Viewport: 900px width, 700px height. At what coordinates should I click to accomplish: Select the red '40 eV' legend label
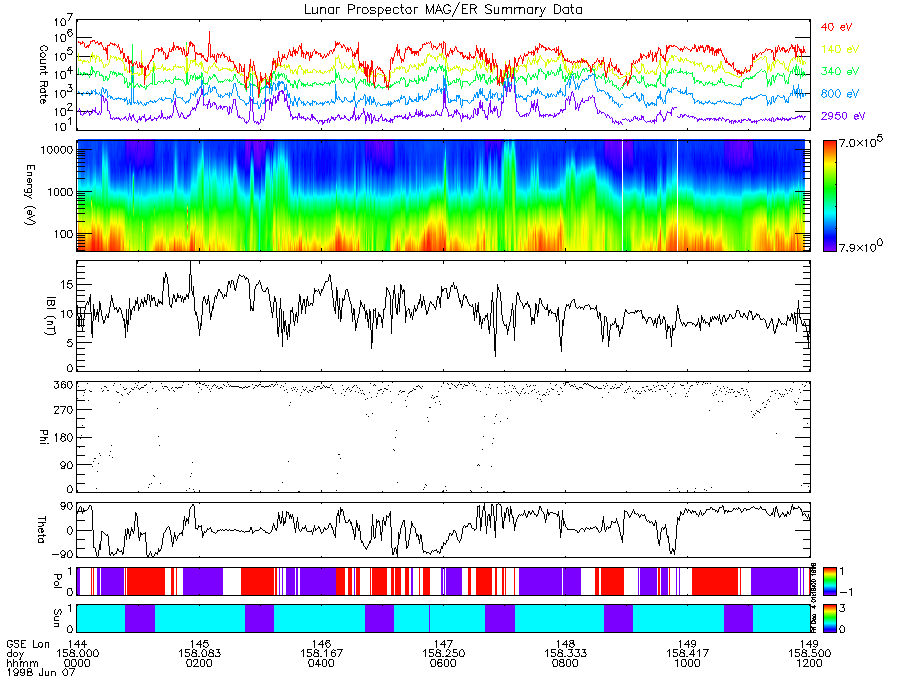pos(836,27)
